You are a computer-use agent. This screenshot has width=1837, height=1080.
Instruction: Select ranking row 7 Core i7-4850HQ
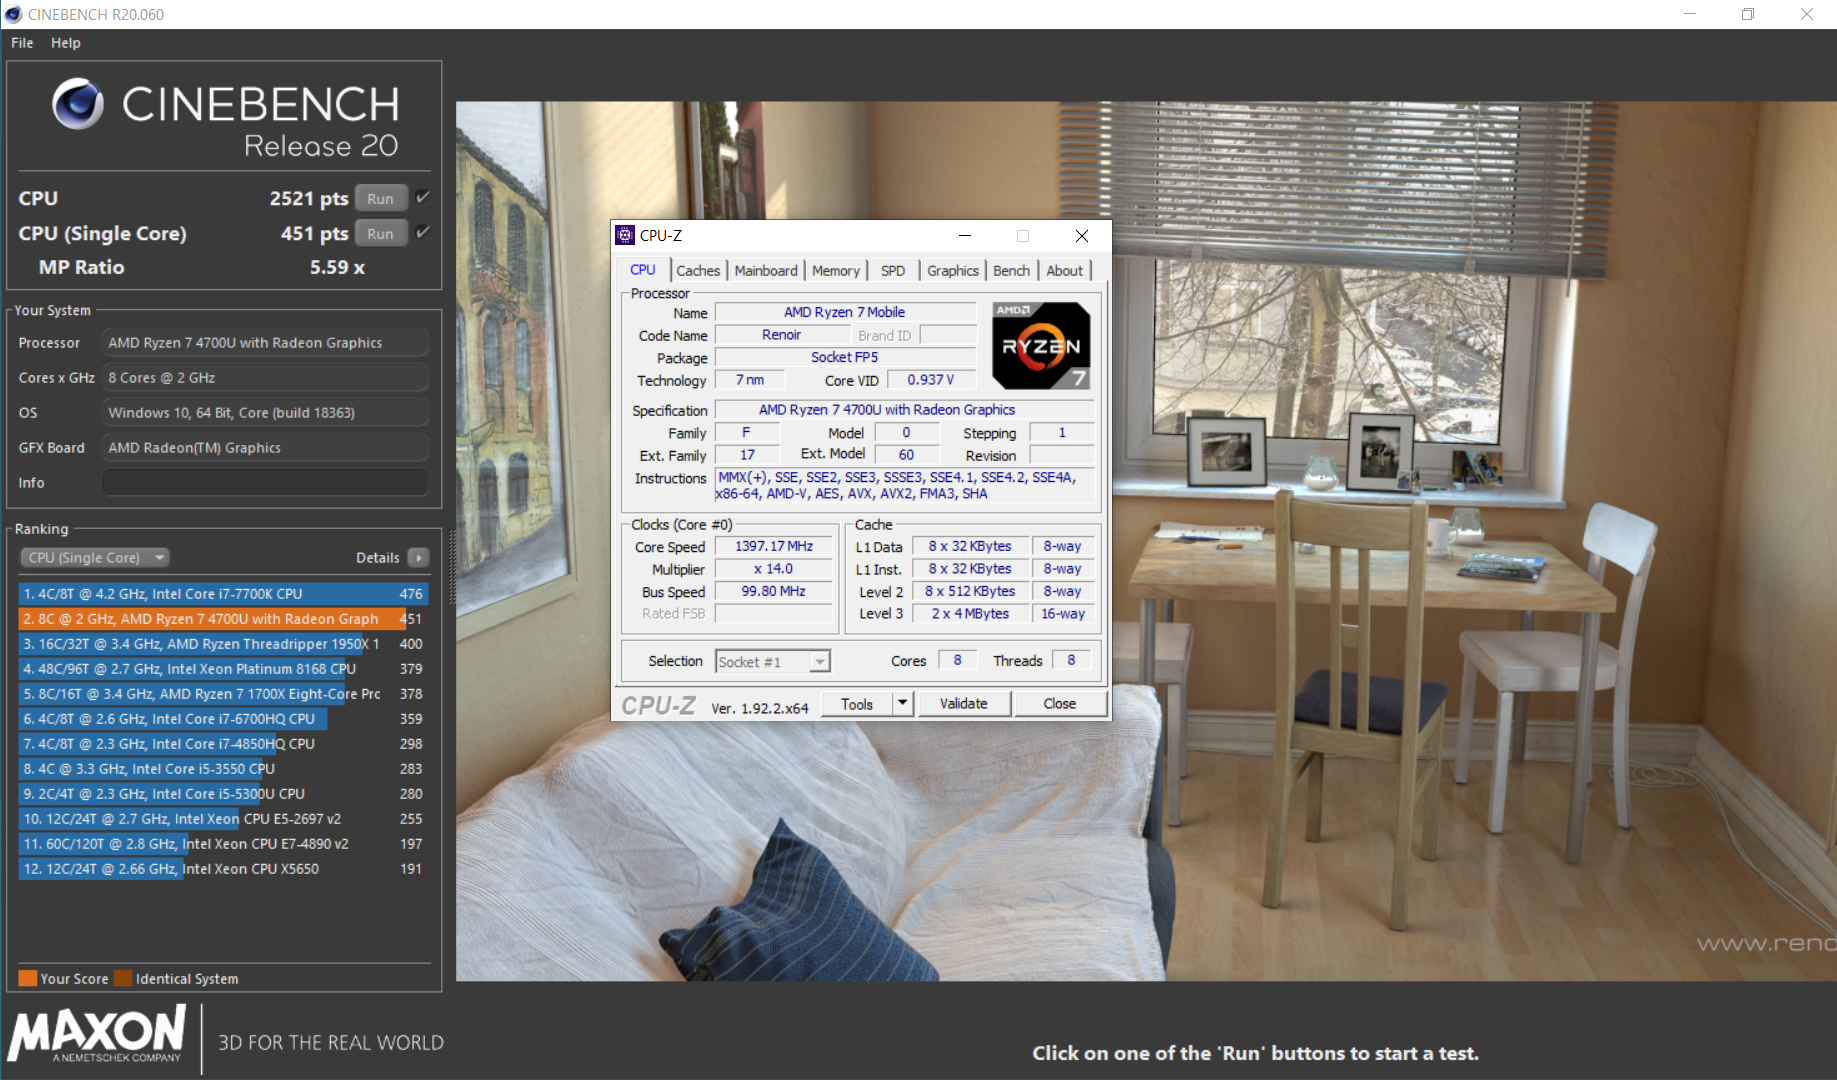(x=224, y=743)
